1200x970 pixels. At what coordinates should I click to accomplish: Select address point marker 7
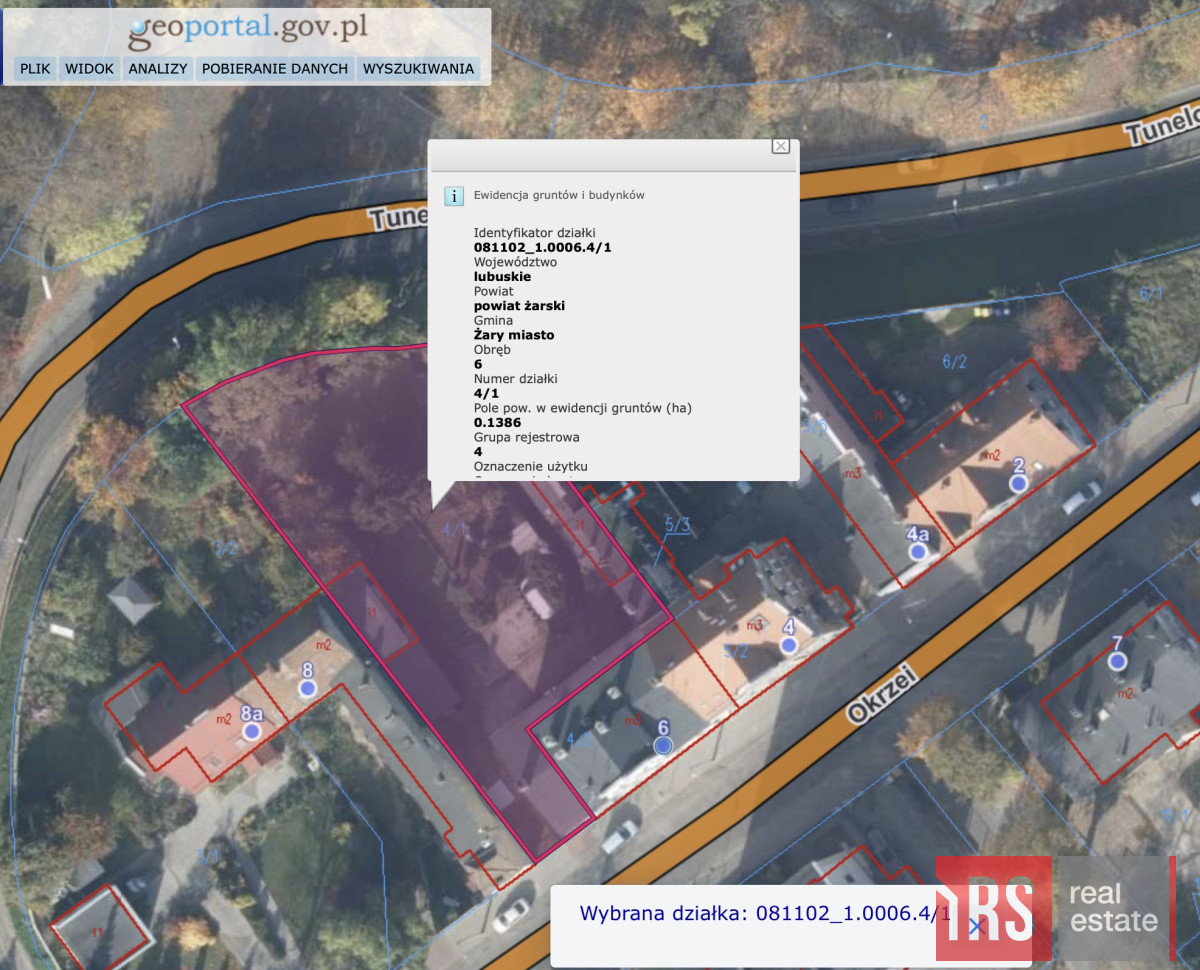(1117, 661)
